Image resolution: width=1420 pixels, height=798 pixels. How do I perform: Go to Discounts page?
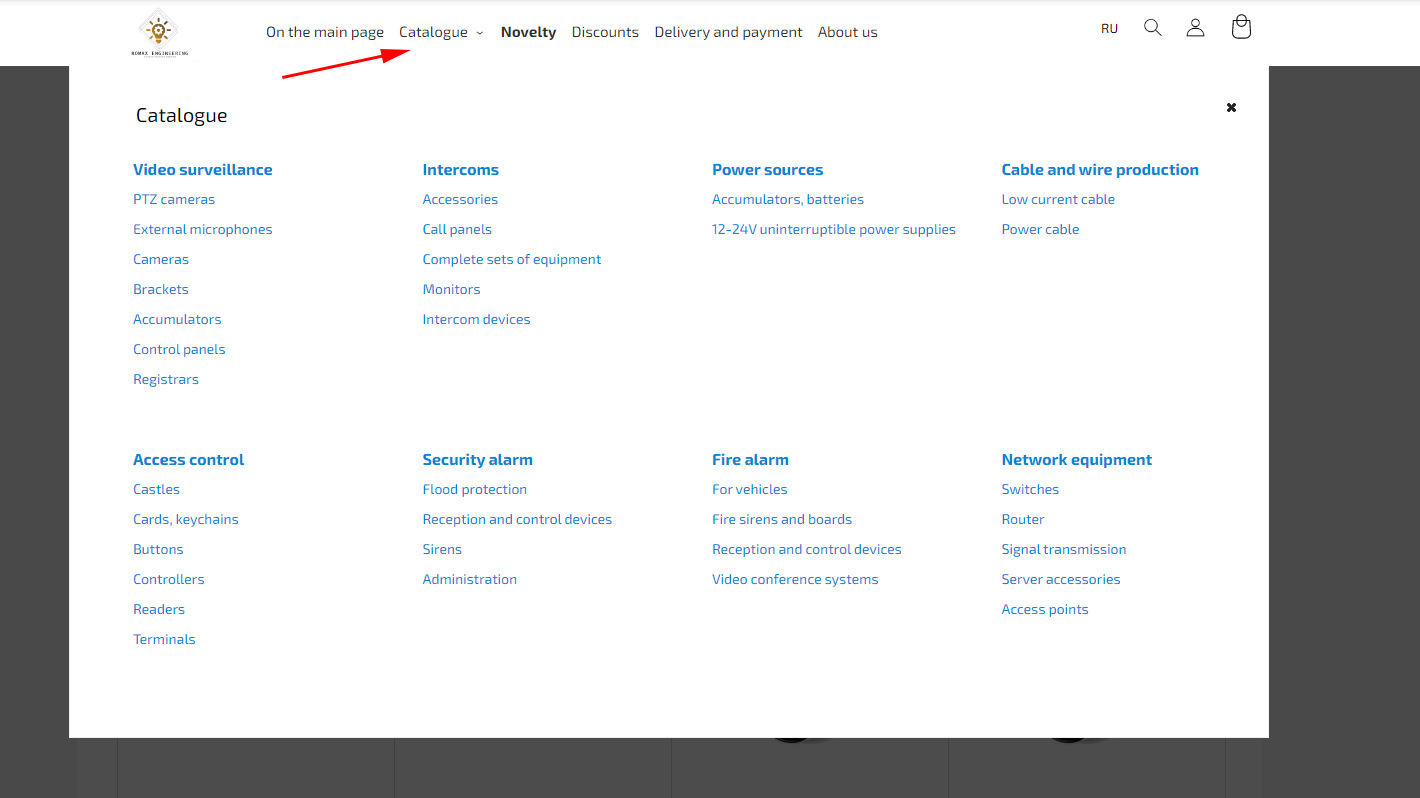(x=605, y=32)
